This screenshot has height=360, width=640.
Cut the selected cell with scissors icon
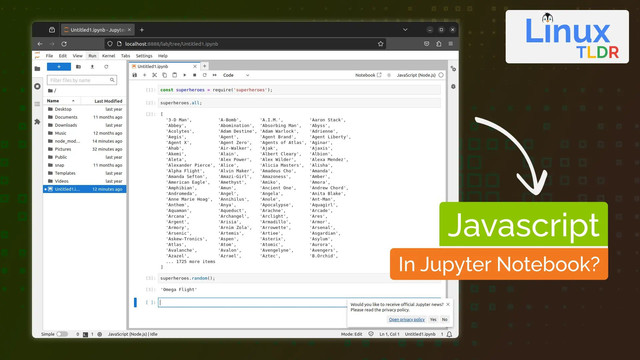click(154, 75)
